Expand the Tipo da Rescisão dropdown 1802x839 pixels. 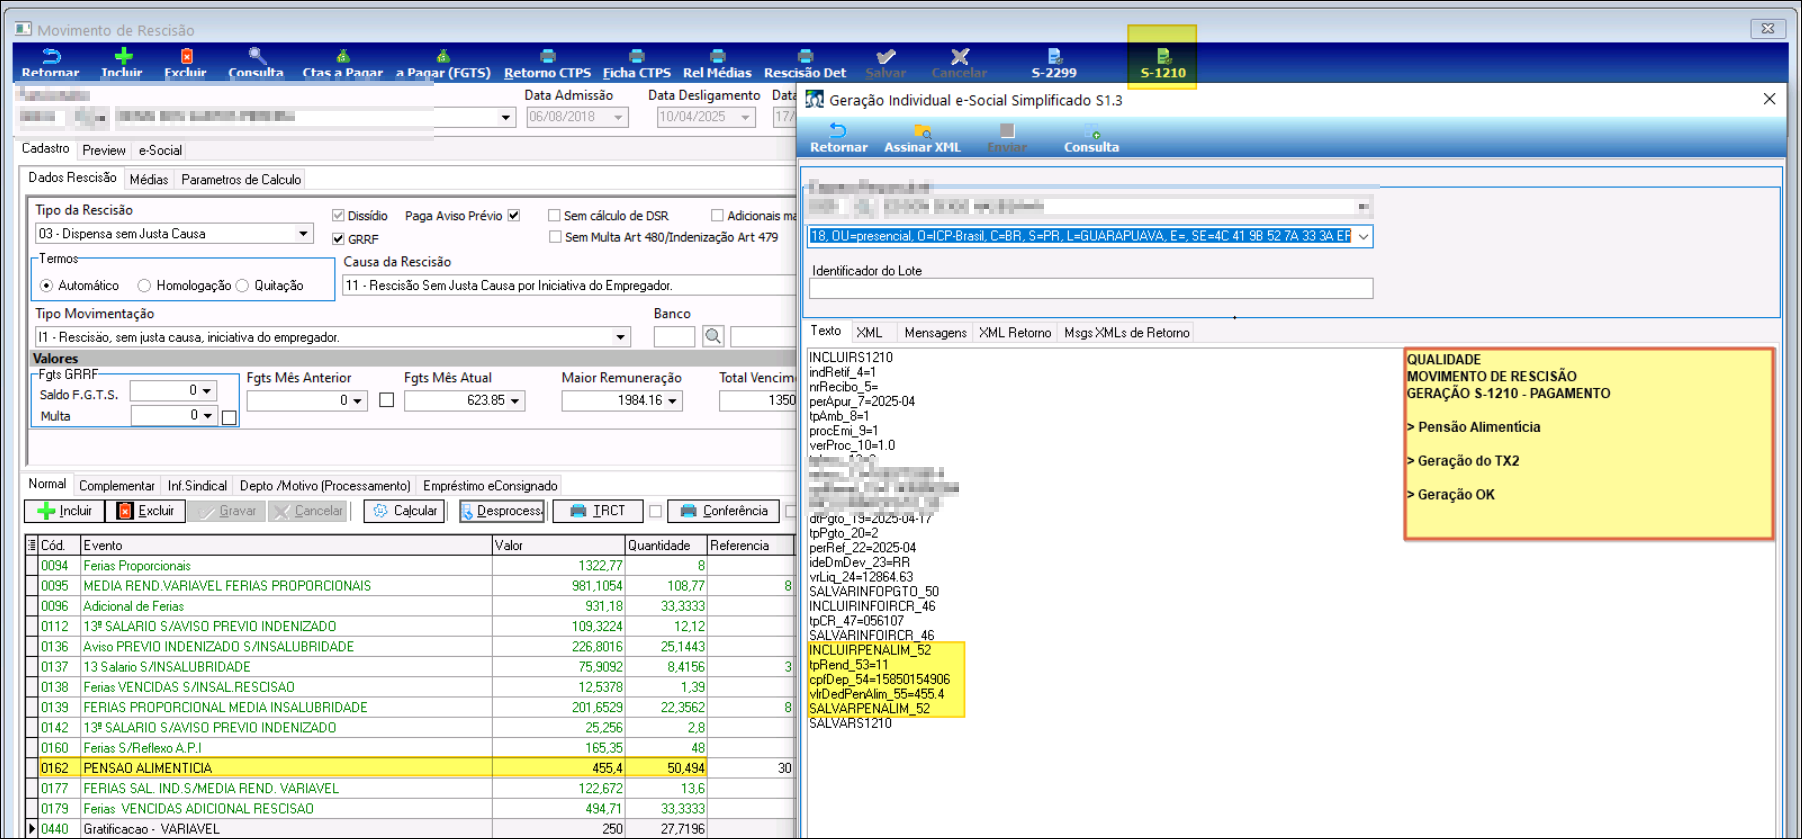303,234
